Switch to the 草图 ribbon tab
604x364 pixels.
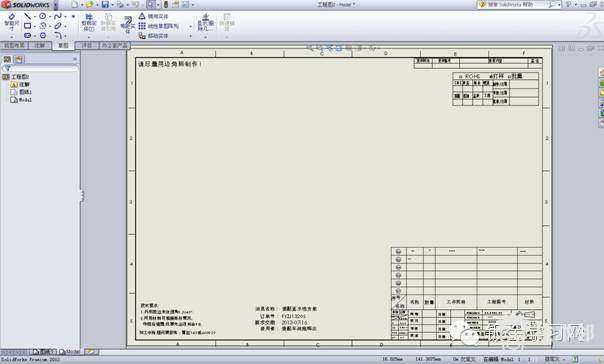63,45
